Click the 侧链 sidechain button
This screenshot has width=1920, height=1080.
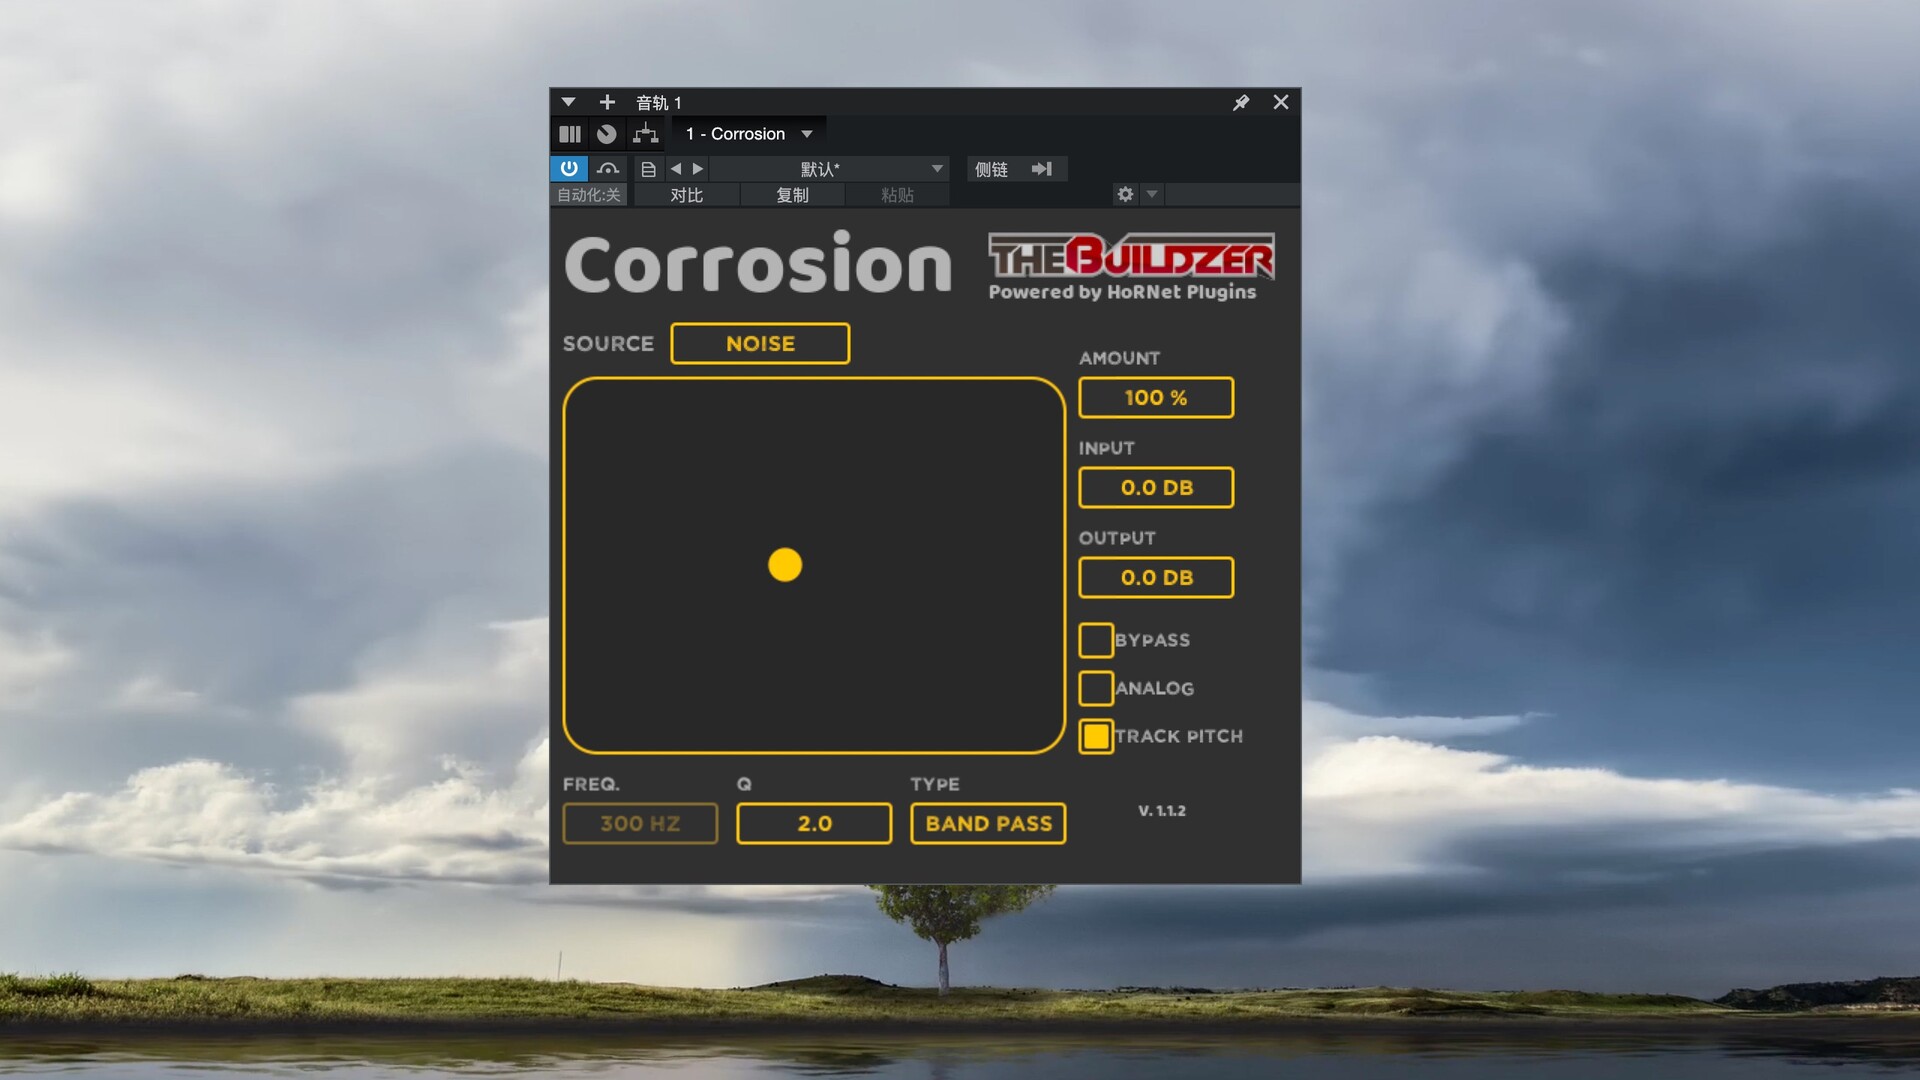pyautogui.click(x=991, y=169)
